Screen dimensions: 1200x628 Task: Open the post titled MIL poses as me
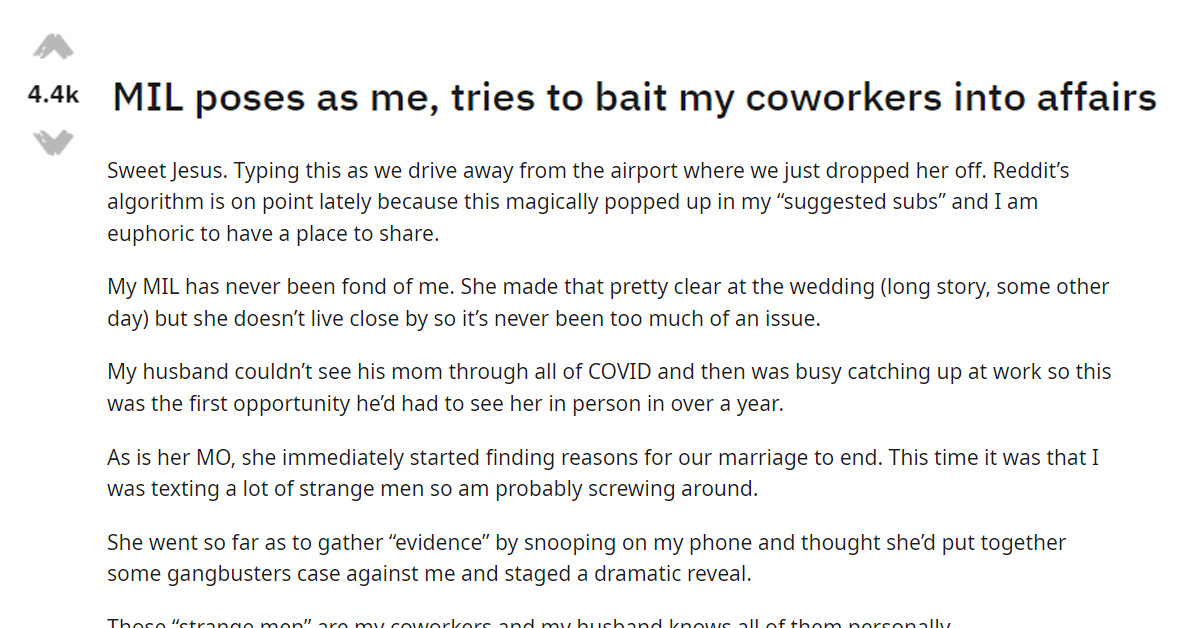point(631,97)
